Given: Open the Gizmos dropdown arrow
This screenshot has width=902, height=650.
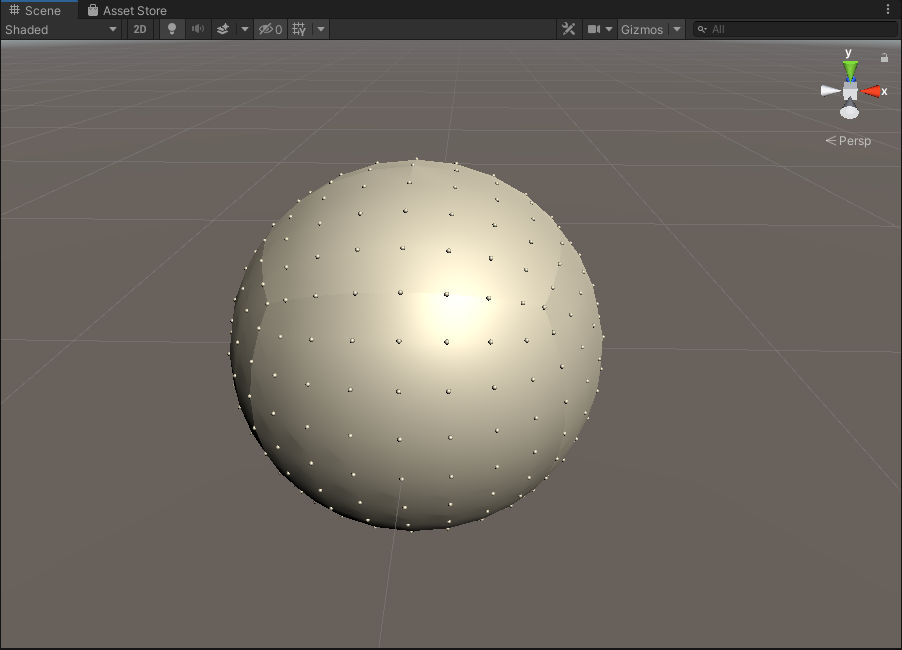Looking at the screenshot, I should click(x=675, y=29).
